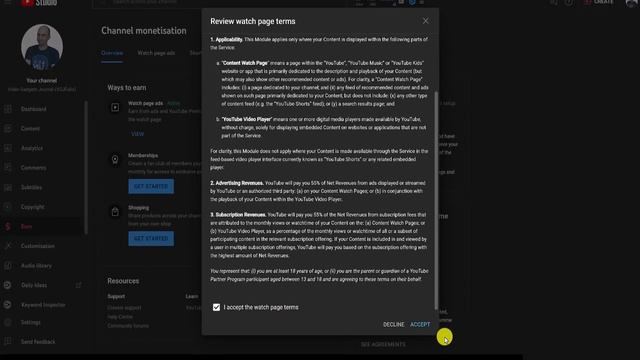This screenshot has height=360, width=640.
Task: Click the '1. Applicability' paragraph heading
Action: click(227, 40)
